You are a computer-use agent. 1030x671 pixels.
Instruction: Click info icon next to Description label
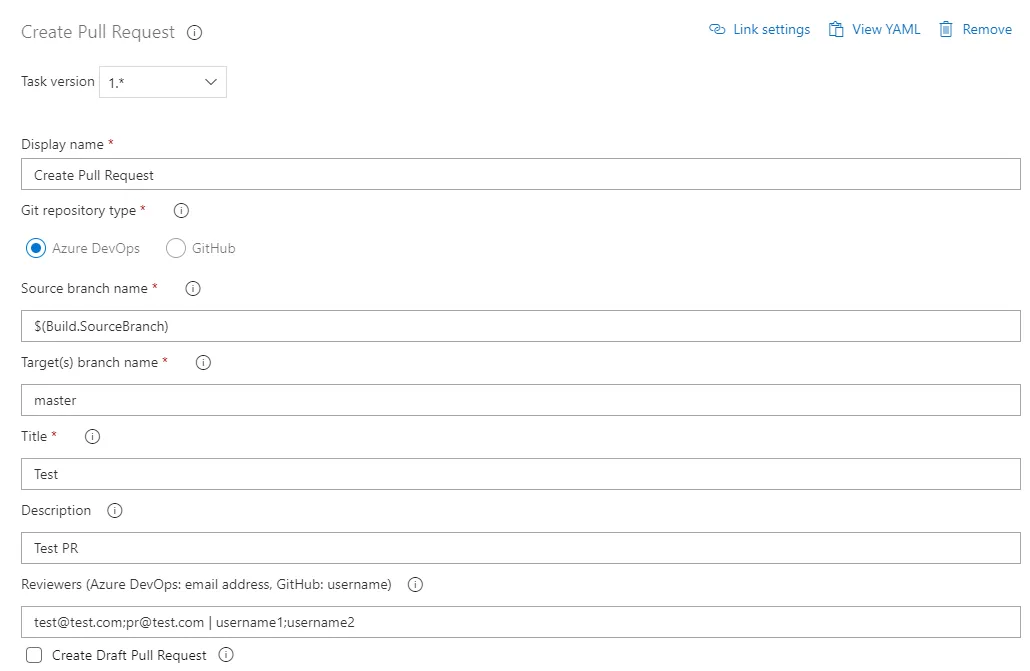(114, 511)
